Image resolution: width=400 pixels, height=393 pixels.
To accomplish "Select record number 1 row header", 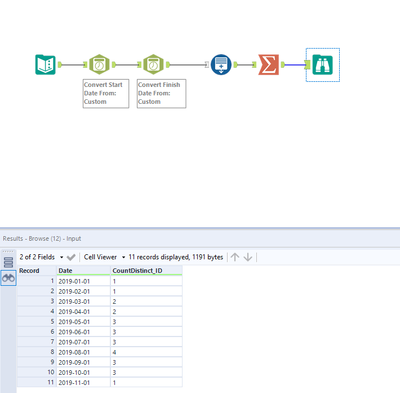I will [x=37, y=281].
